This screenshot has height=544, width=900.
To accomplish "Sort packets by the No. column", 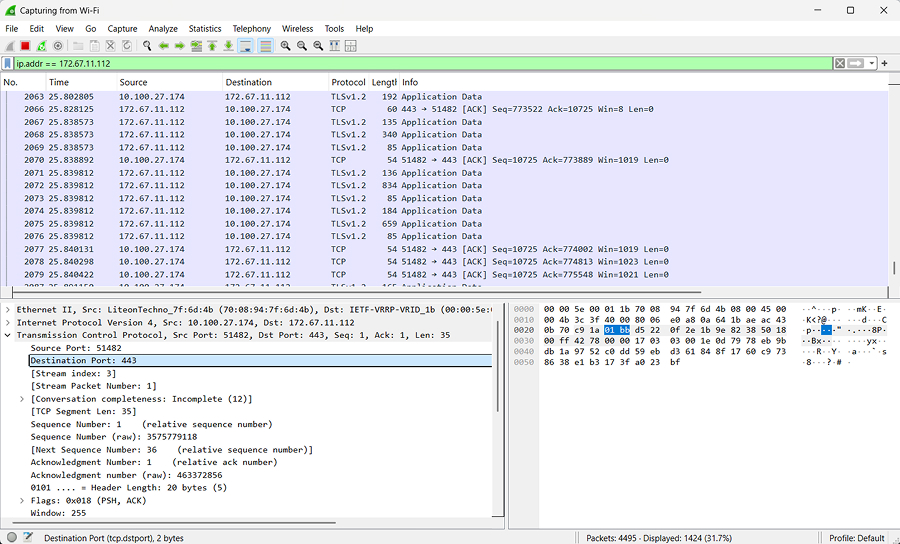I will [x=23, y=82].
